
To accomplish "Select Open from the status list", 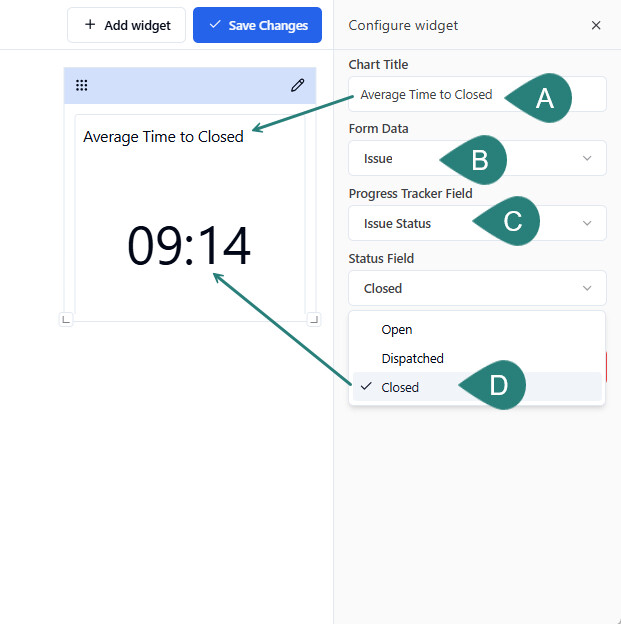I will point(477,330).
